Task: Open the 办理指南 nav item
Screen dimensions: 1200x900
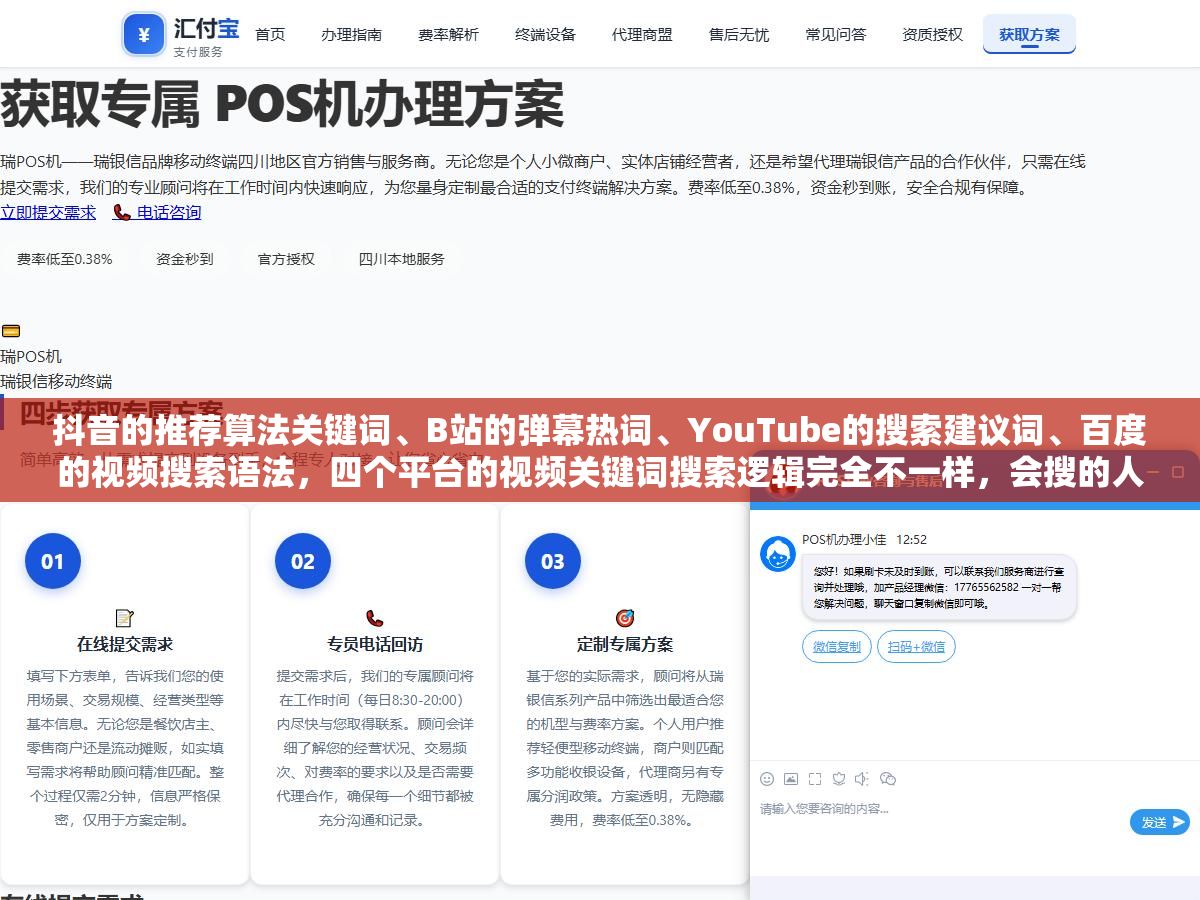Action: [x=351, y=34]
